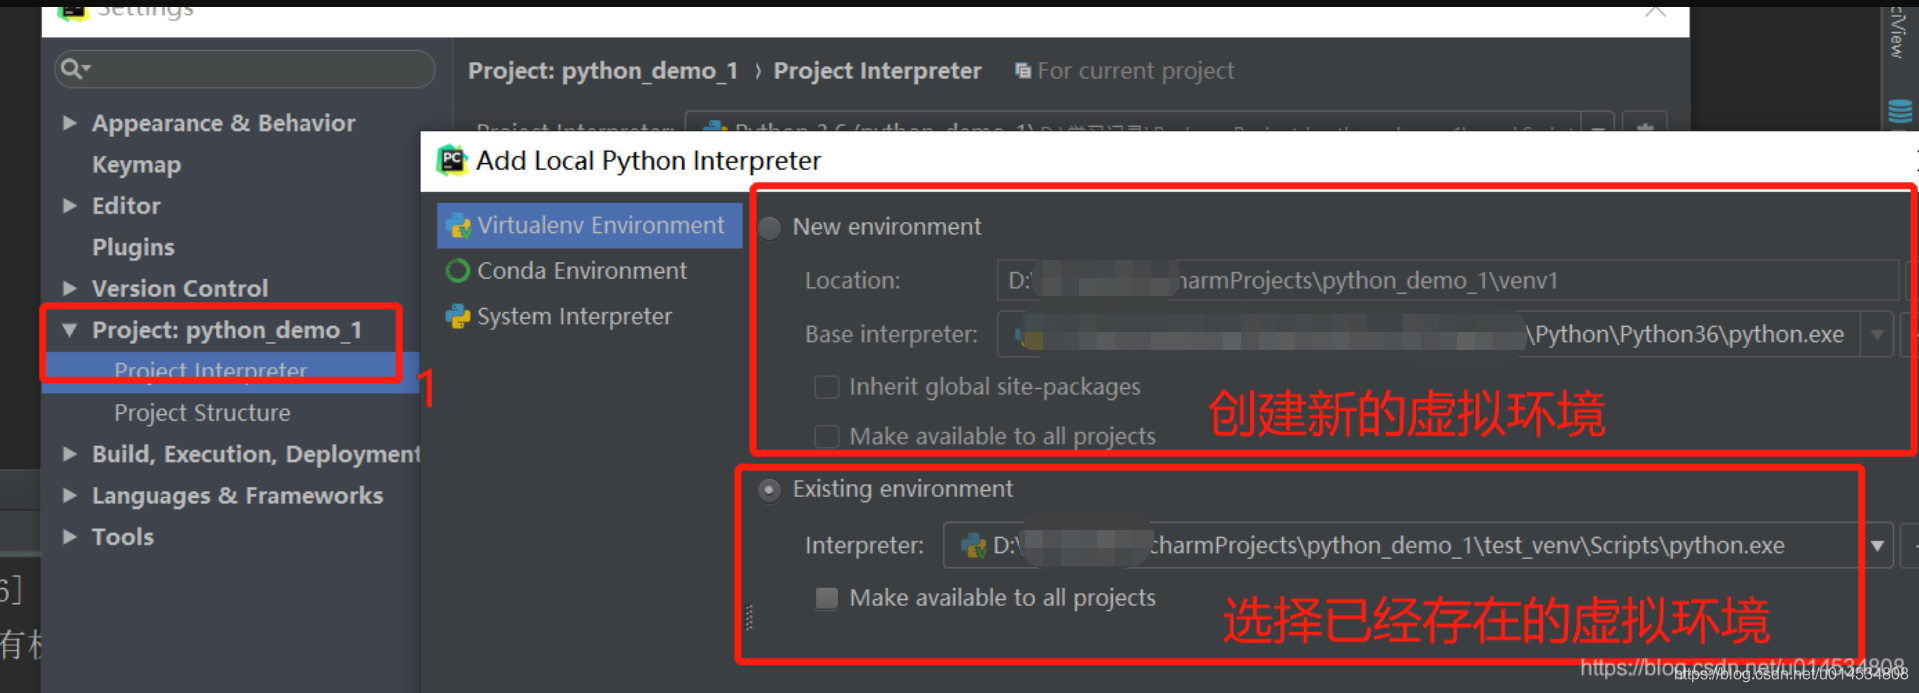Open the Project Structure page
1919x693 pixels.
tap(202, 413)
